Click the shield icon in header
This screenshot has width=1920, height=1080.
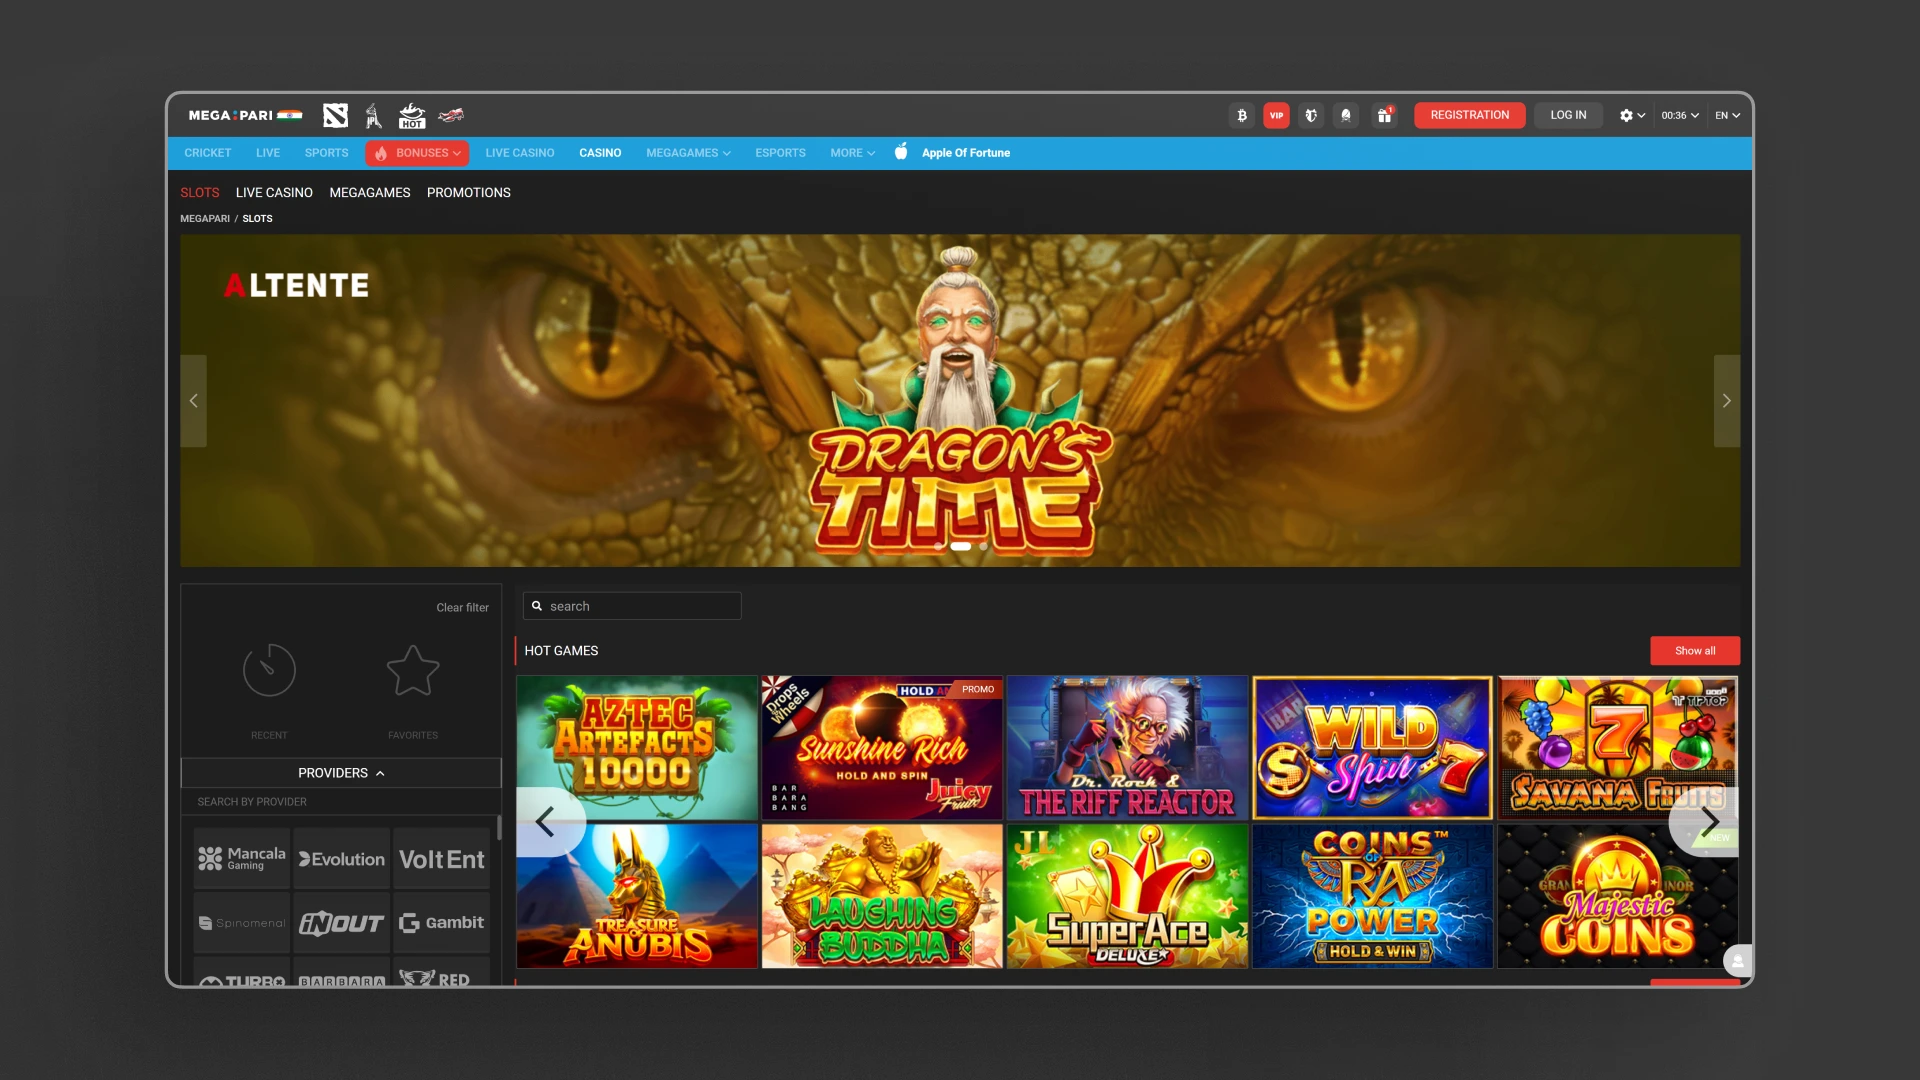pos(1311,116)
